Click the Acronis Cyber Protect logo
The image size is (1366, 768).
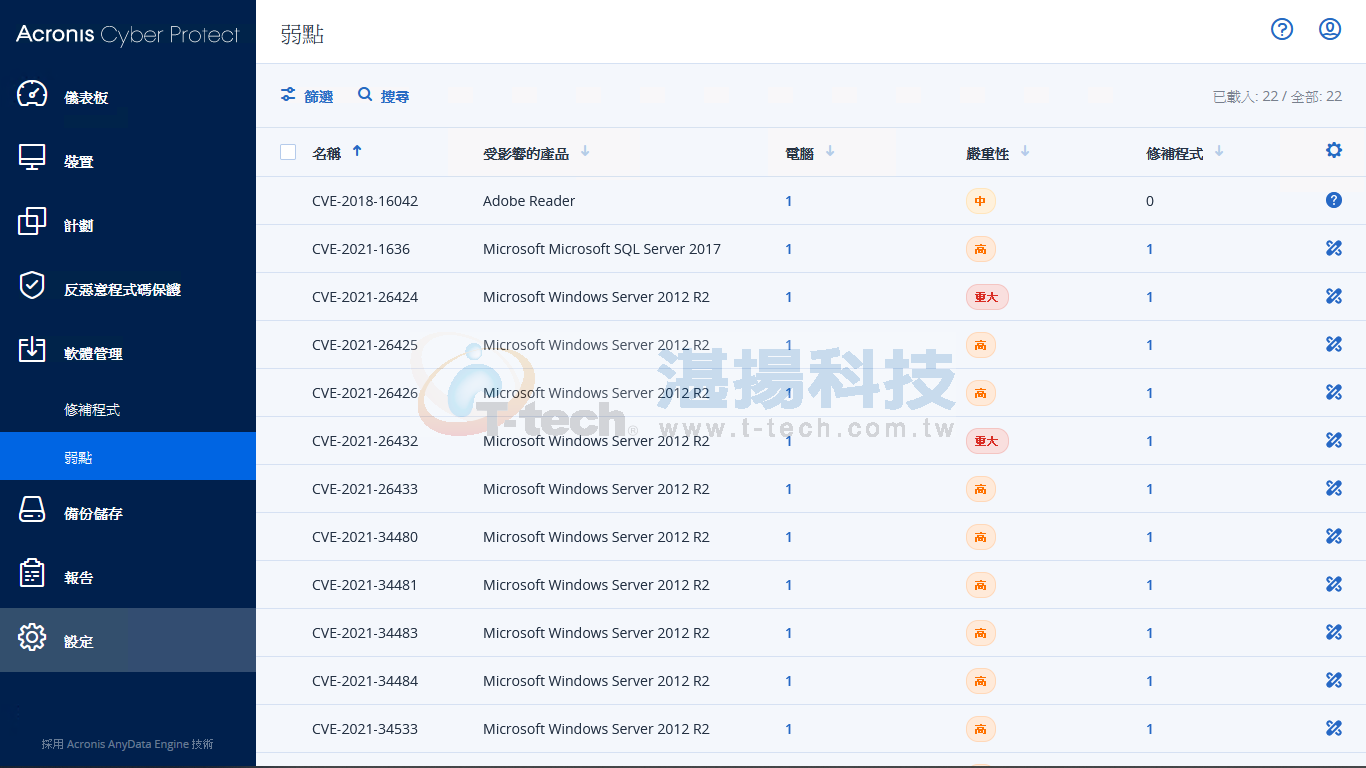128,34
